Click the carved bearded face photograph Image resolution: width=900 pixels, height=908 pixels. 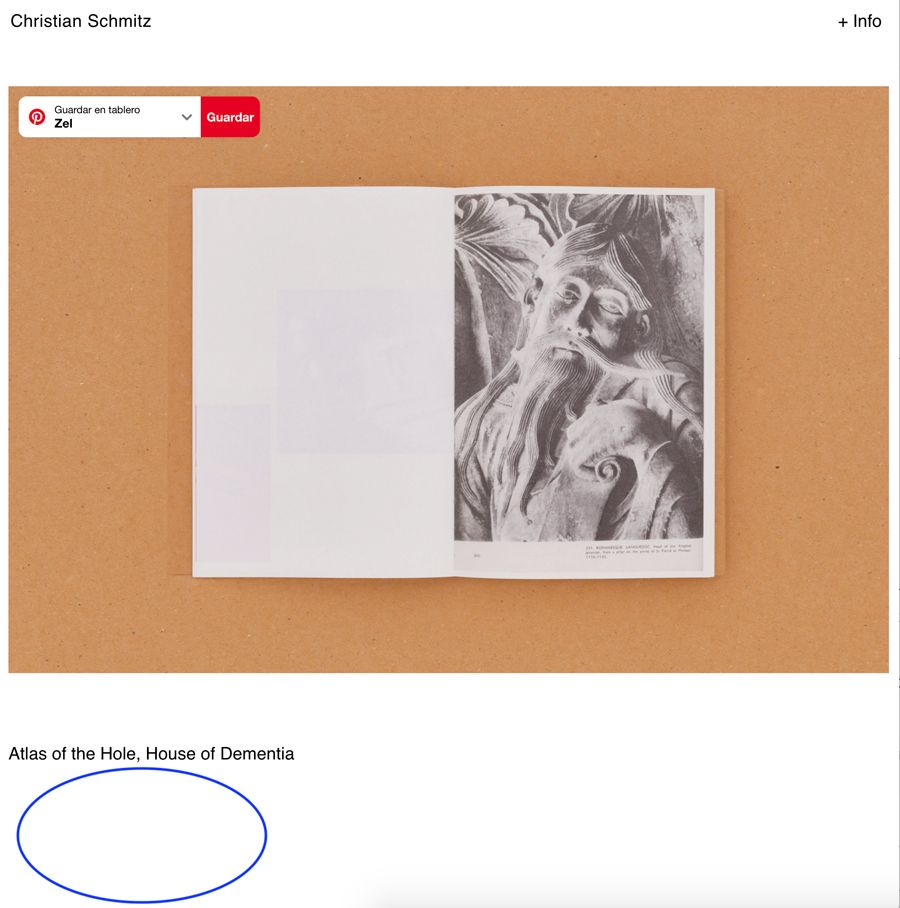pyautogui.click(x=579, y=367)
